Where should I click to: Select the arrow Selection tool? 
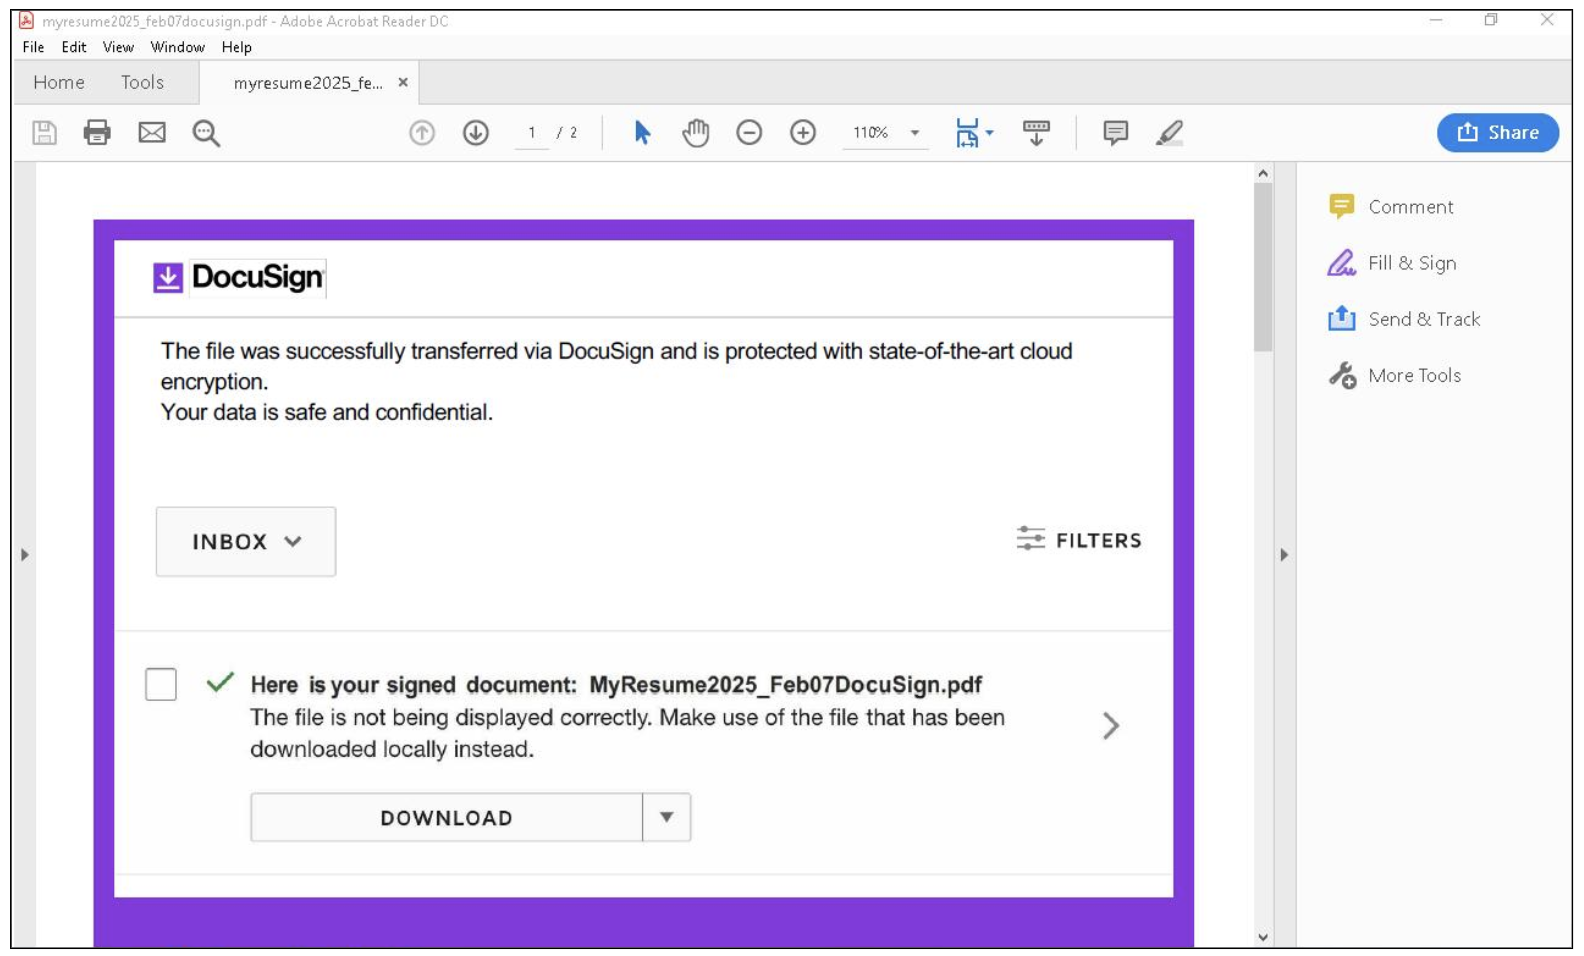642,133
